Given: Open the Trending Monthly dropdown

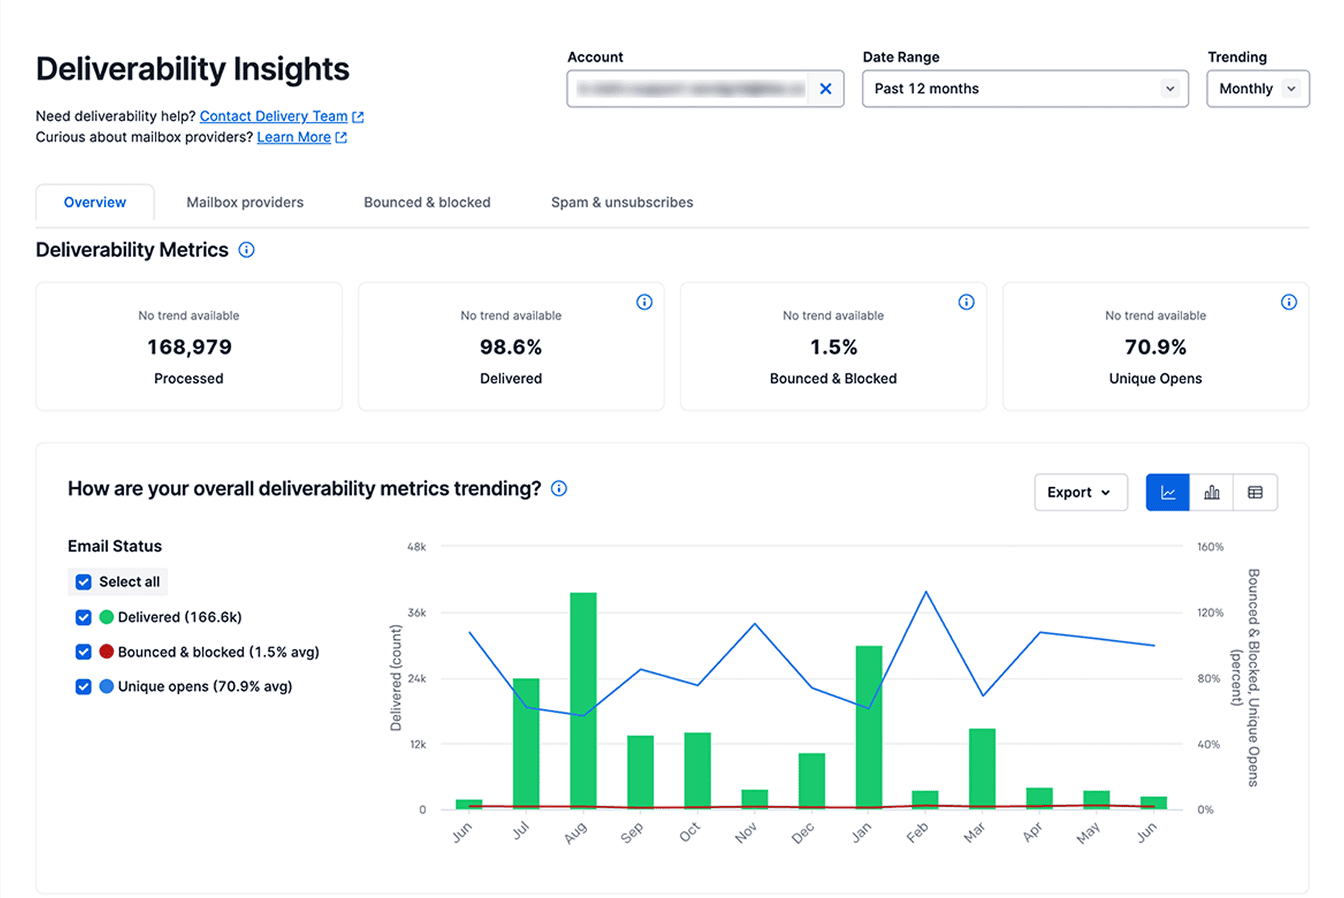Looking at the screenshot, I should pos(1257,89).
